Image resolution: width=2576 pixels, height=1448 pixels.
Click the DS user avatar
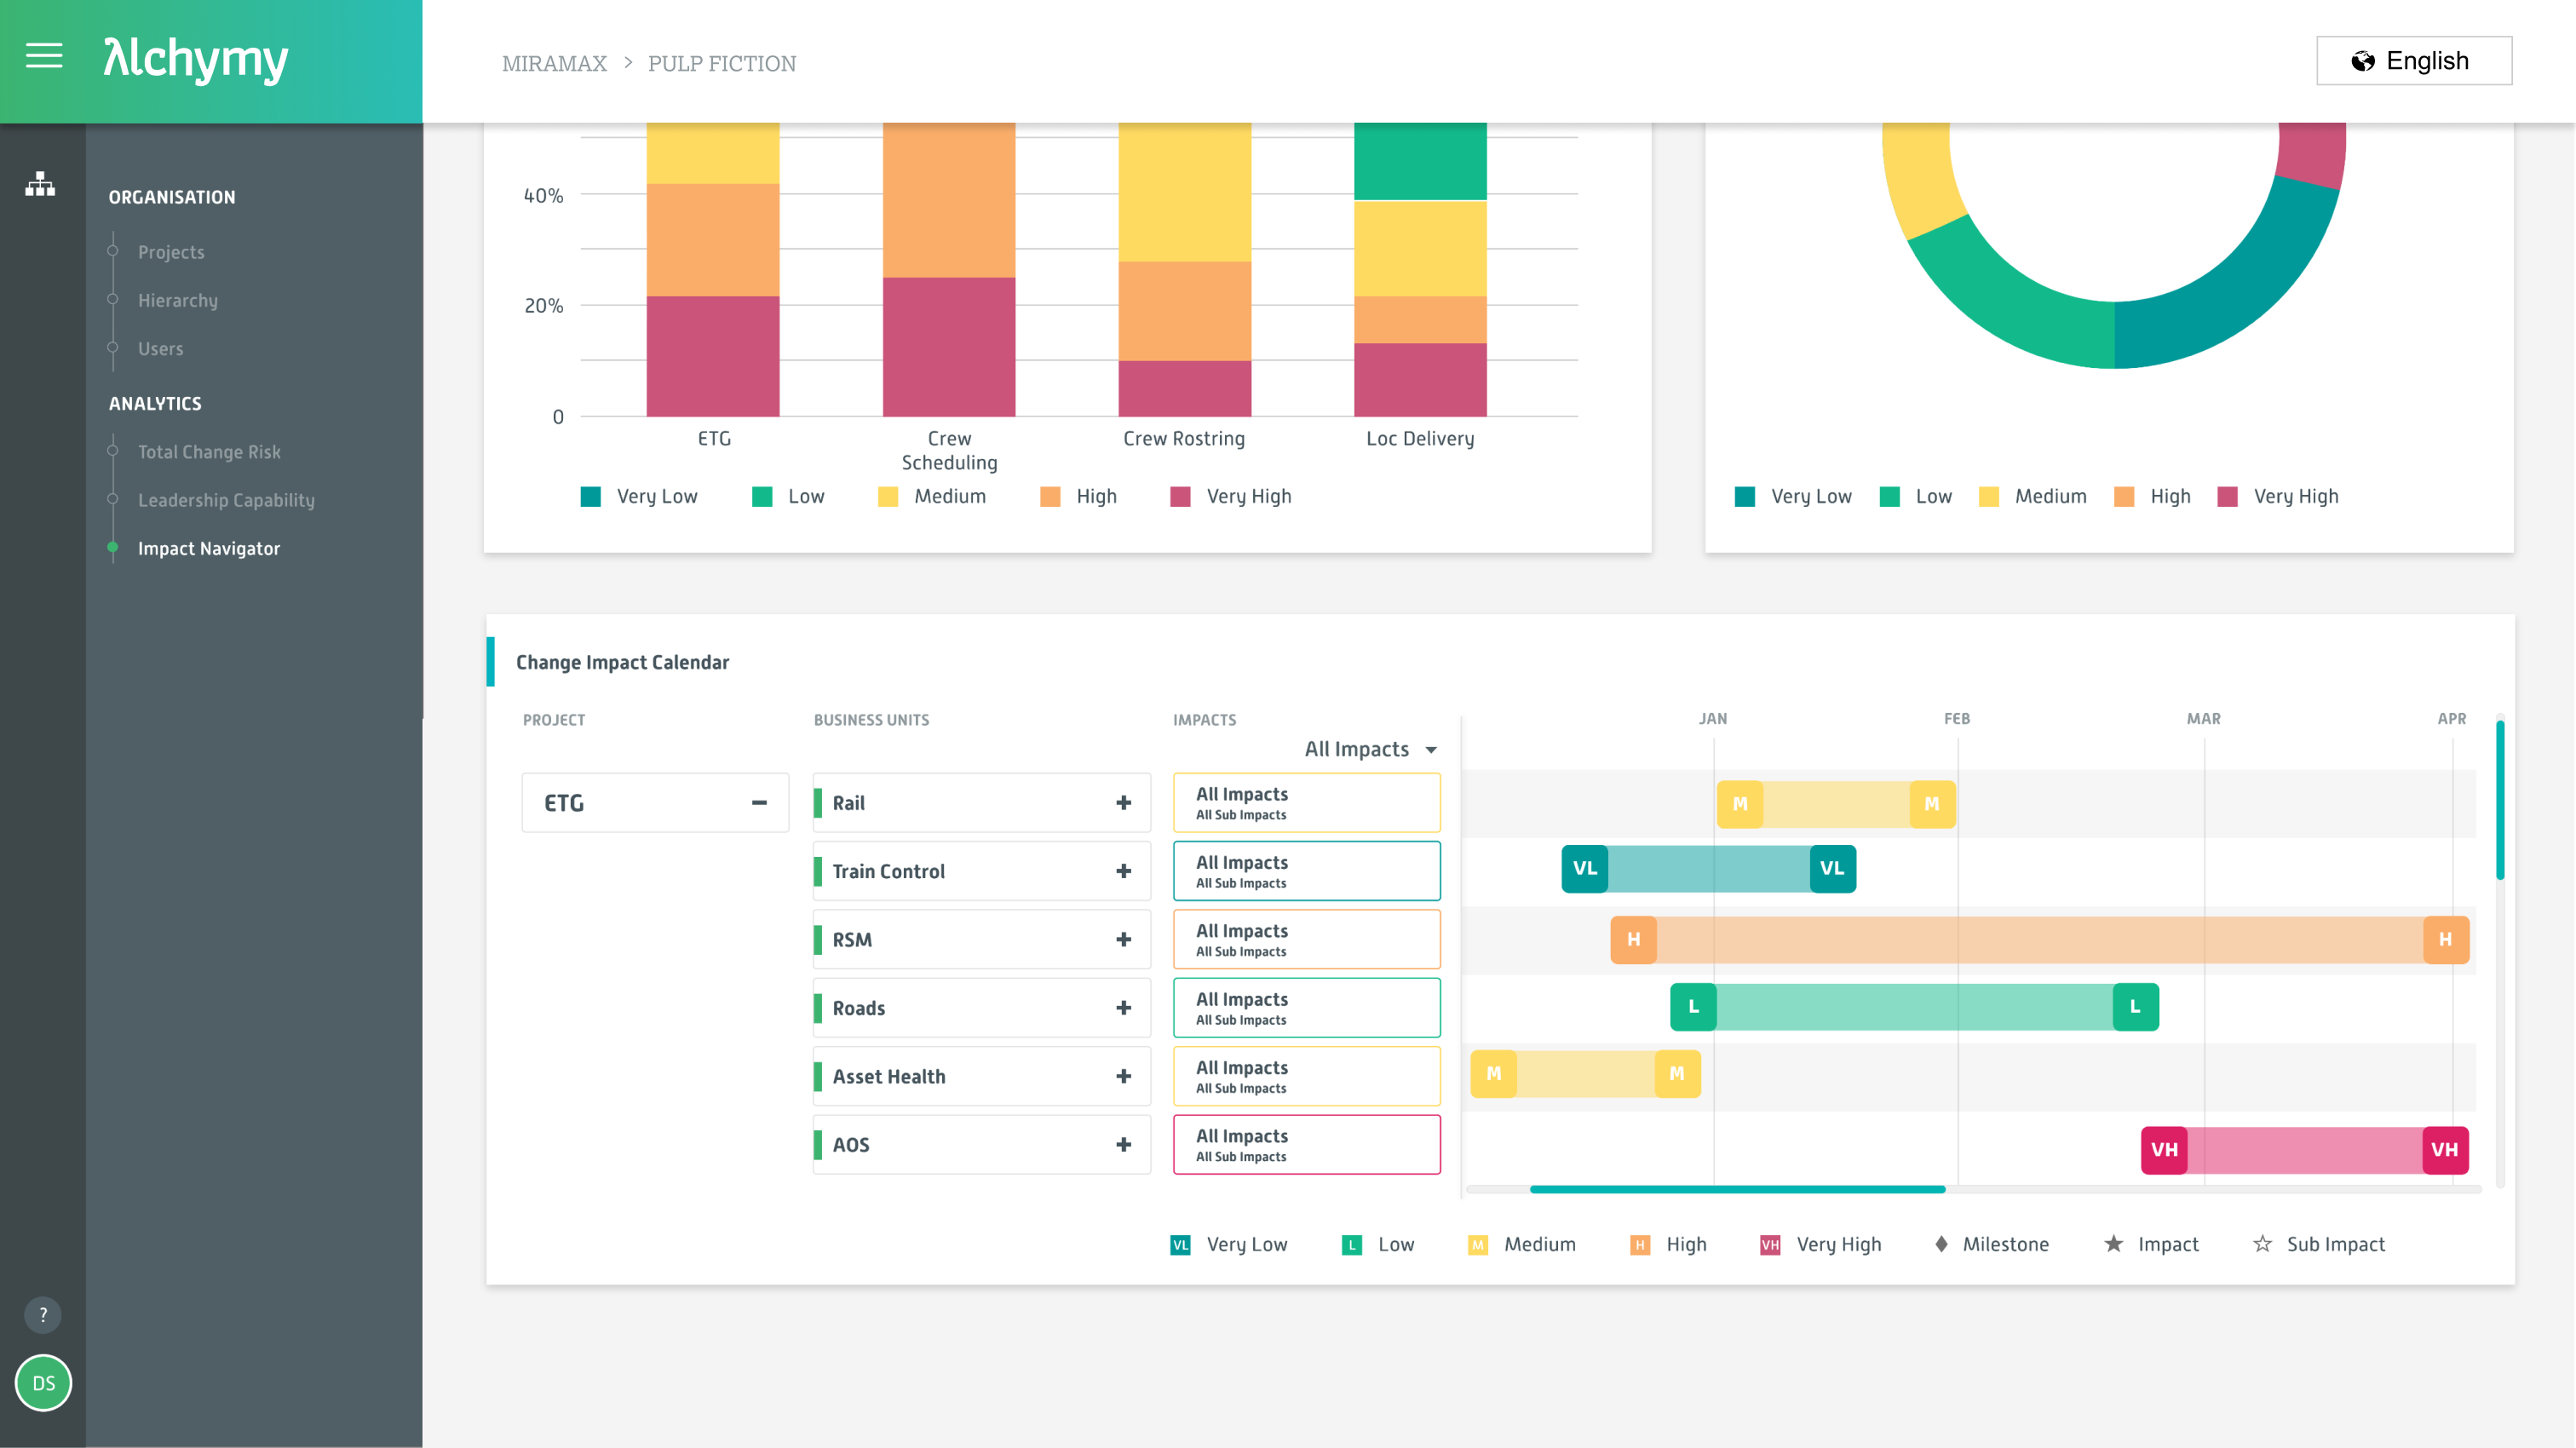tap(42, 1384)
